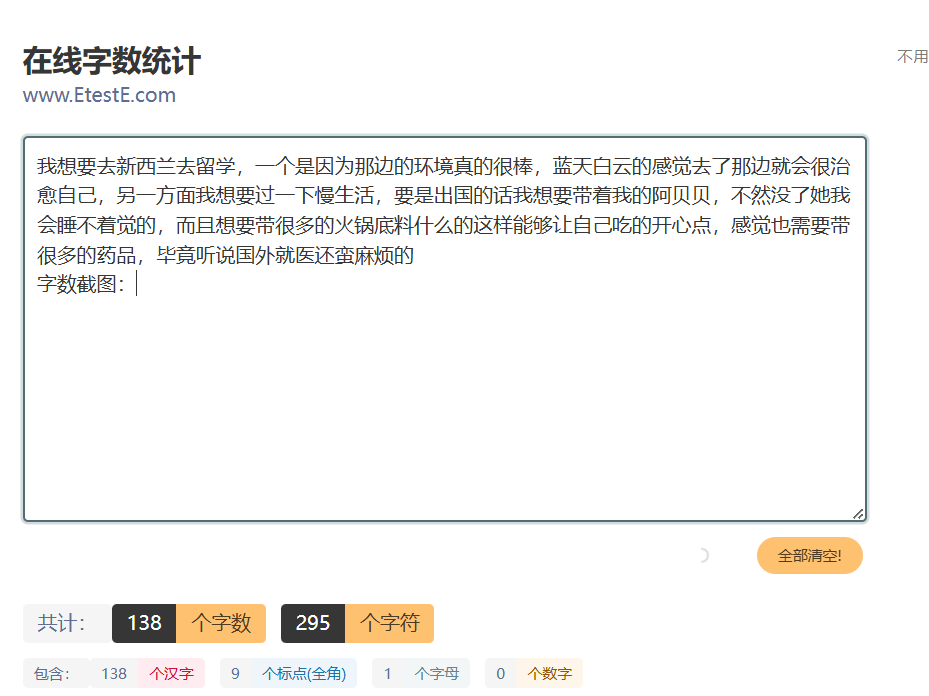Click the 个数字 digit count tag
Image resolution: width=929 pixels, height=696 pixels.
coord(550,673)
